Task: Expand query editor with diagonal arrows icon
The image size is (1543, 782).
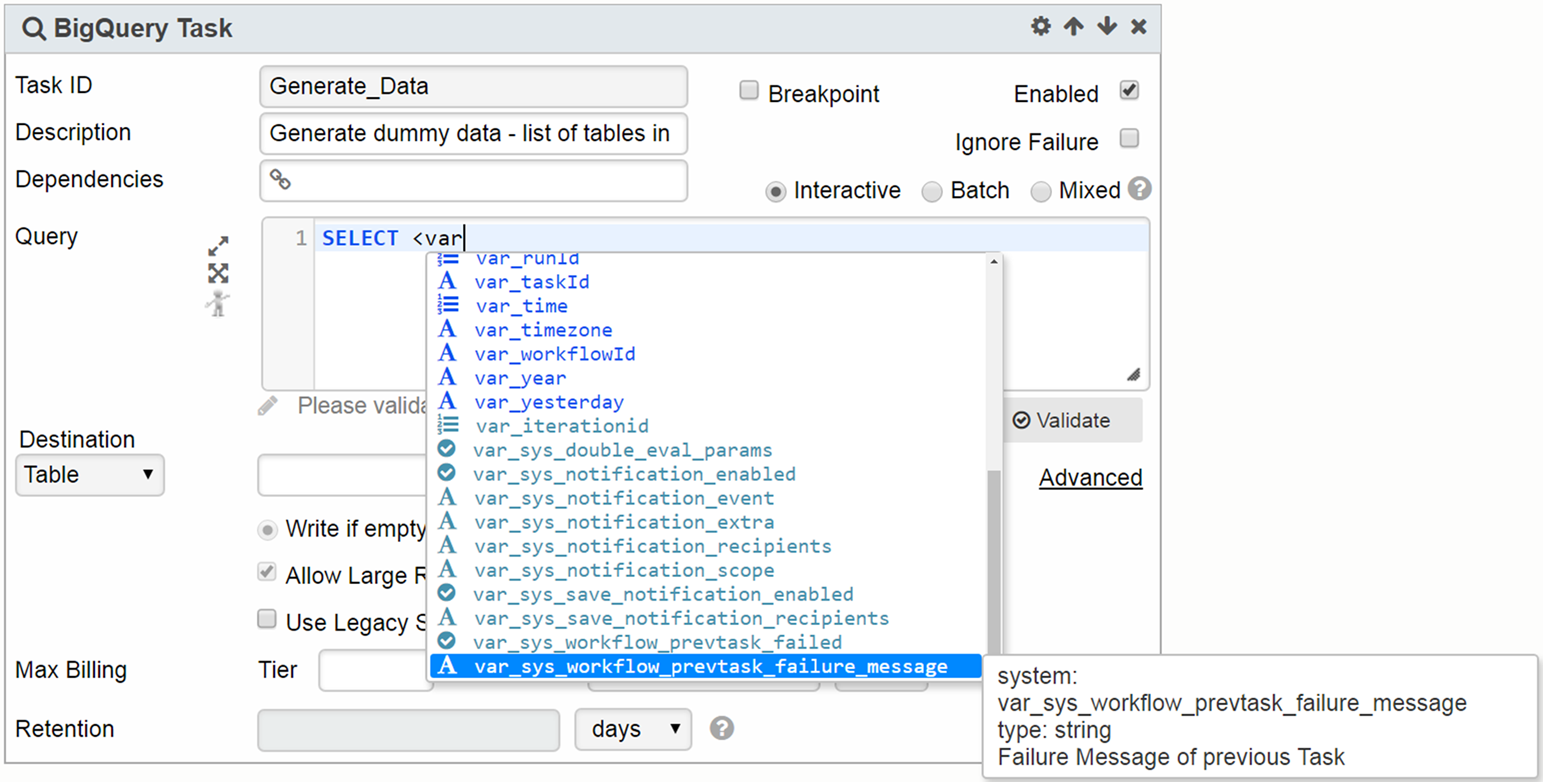Action: 218,246
